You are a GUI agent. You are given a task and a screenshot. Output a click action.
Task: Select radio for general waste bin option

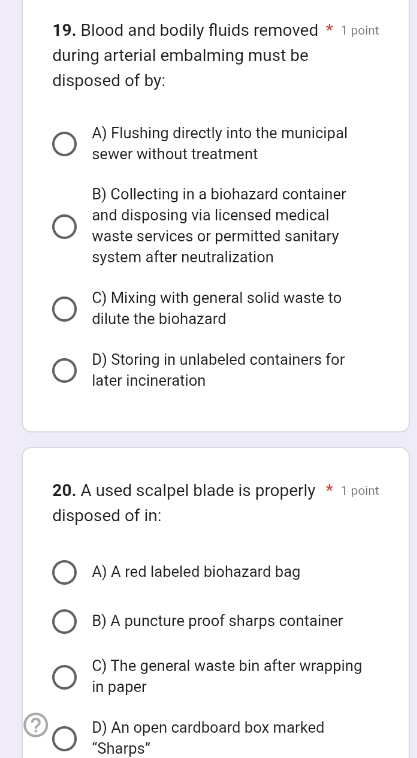(x=64, y=677)
